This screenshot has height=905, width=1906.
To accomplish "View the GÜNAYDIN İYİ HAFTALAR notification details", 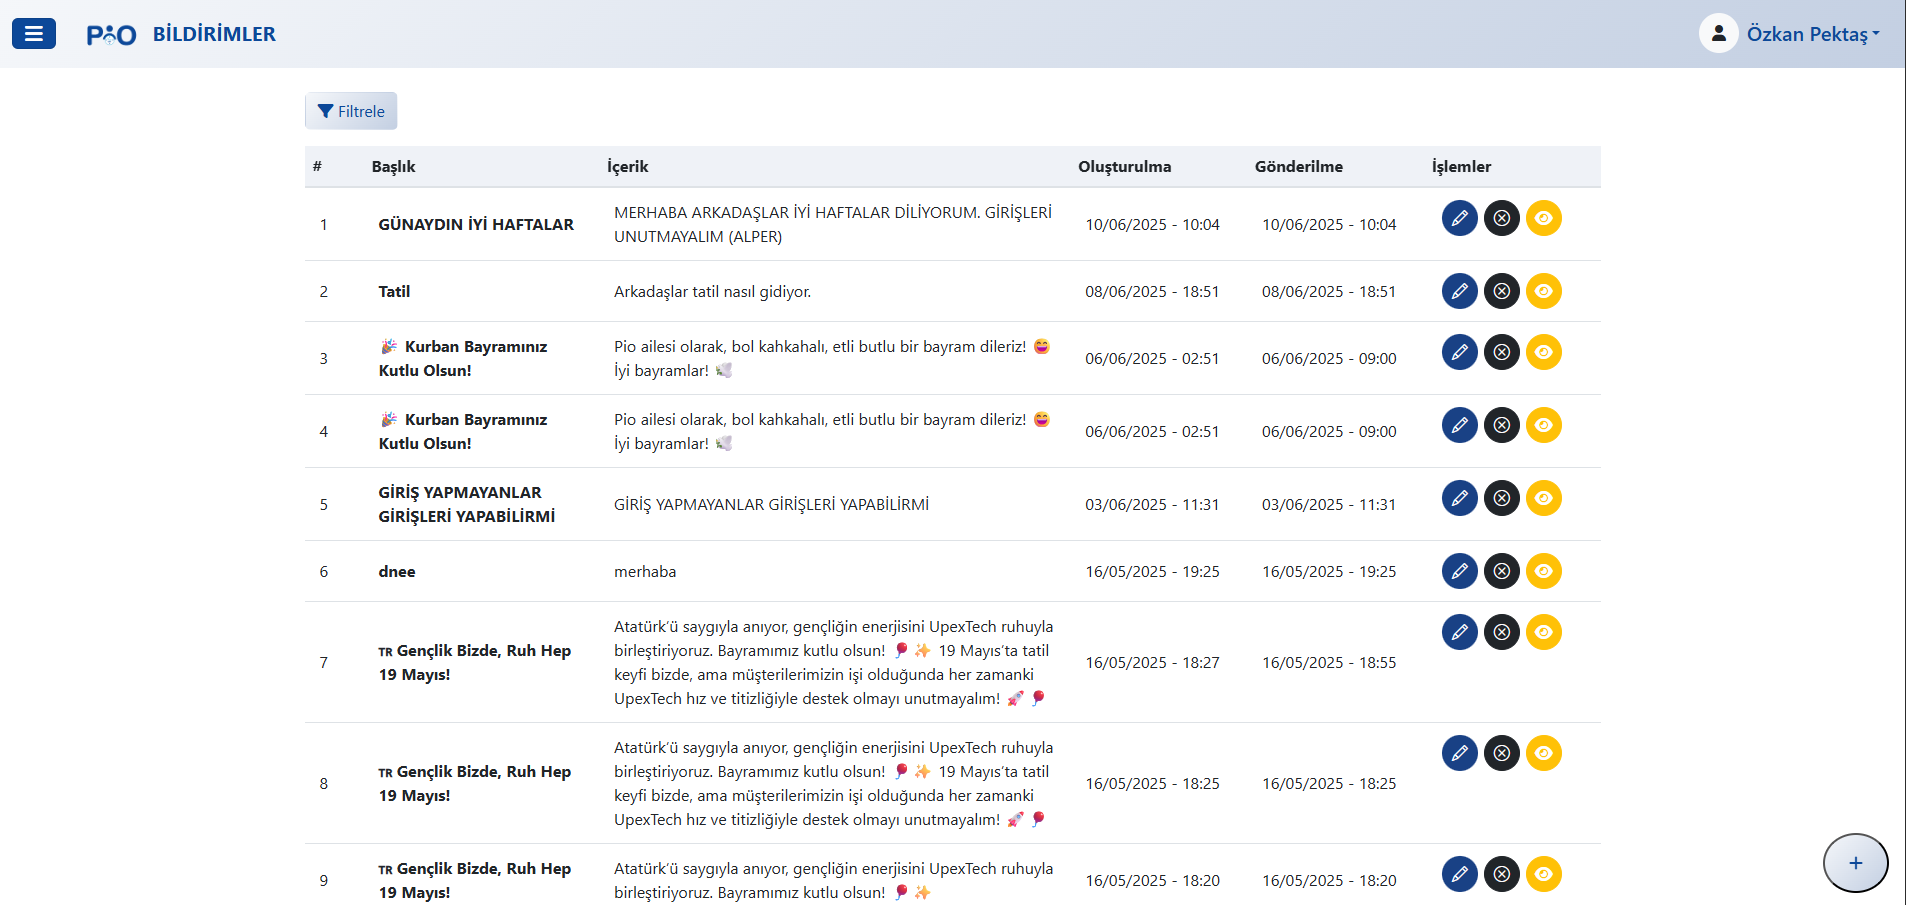I will click(x=1543, y=218).
